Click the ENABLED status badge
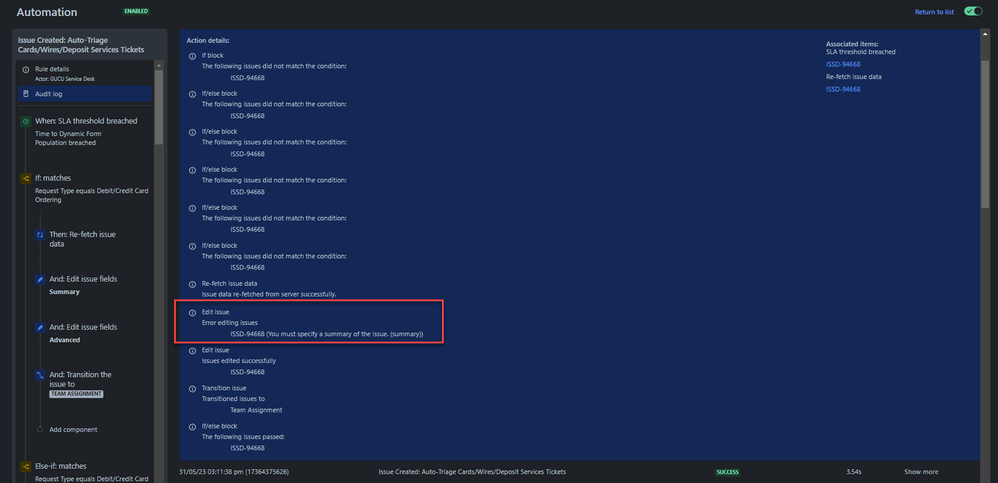Viewport: 998px width, 483px height. point(136,11)
